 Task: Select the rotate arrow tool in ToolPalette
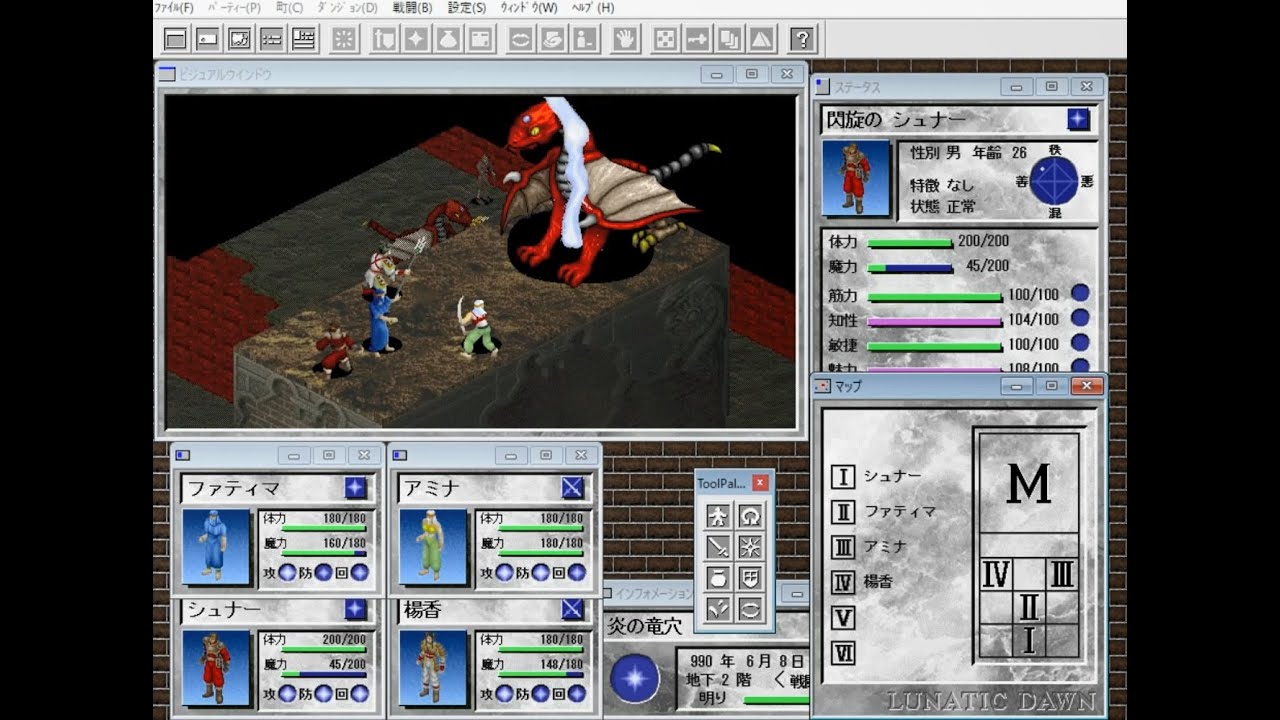(x=751, y=516)
